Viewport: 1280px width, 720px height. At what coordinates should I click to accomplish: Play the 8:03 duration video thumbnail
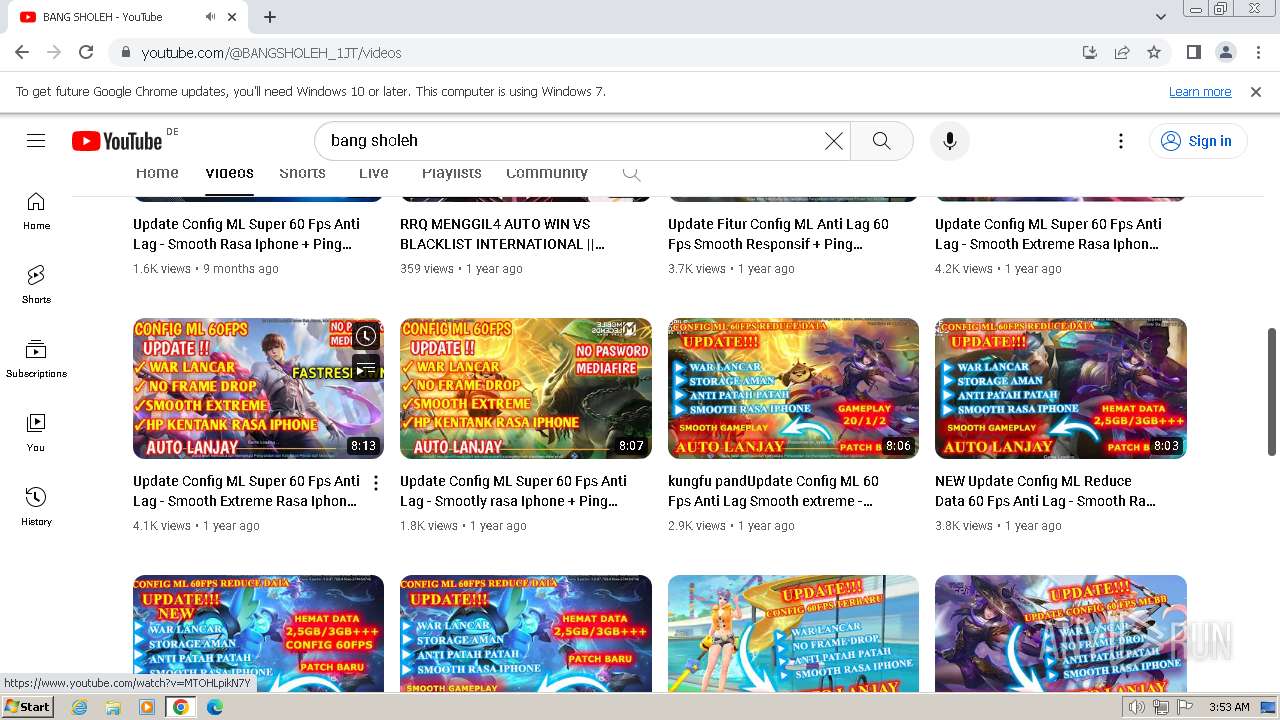1061,388
